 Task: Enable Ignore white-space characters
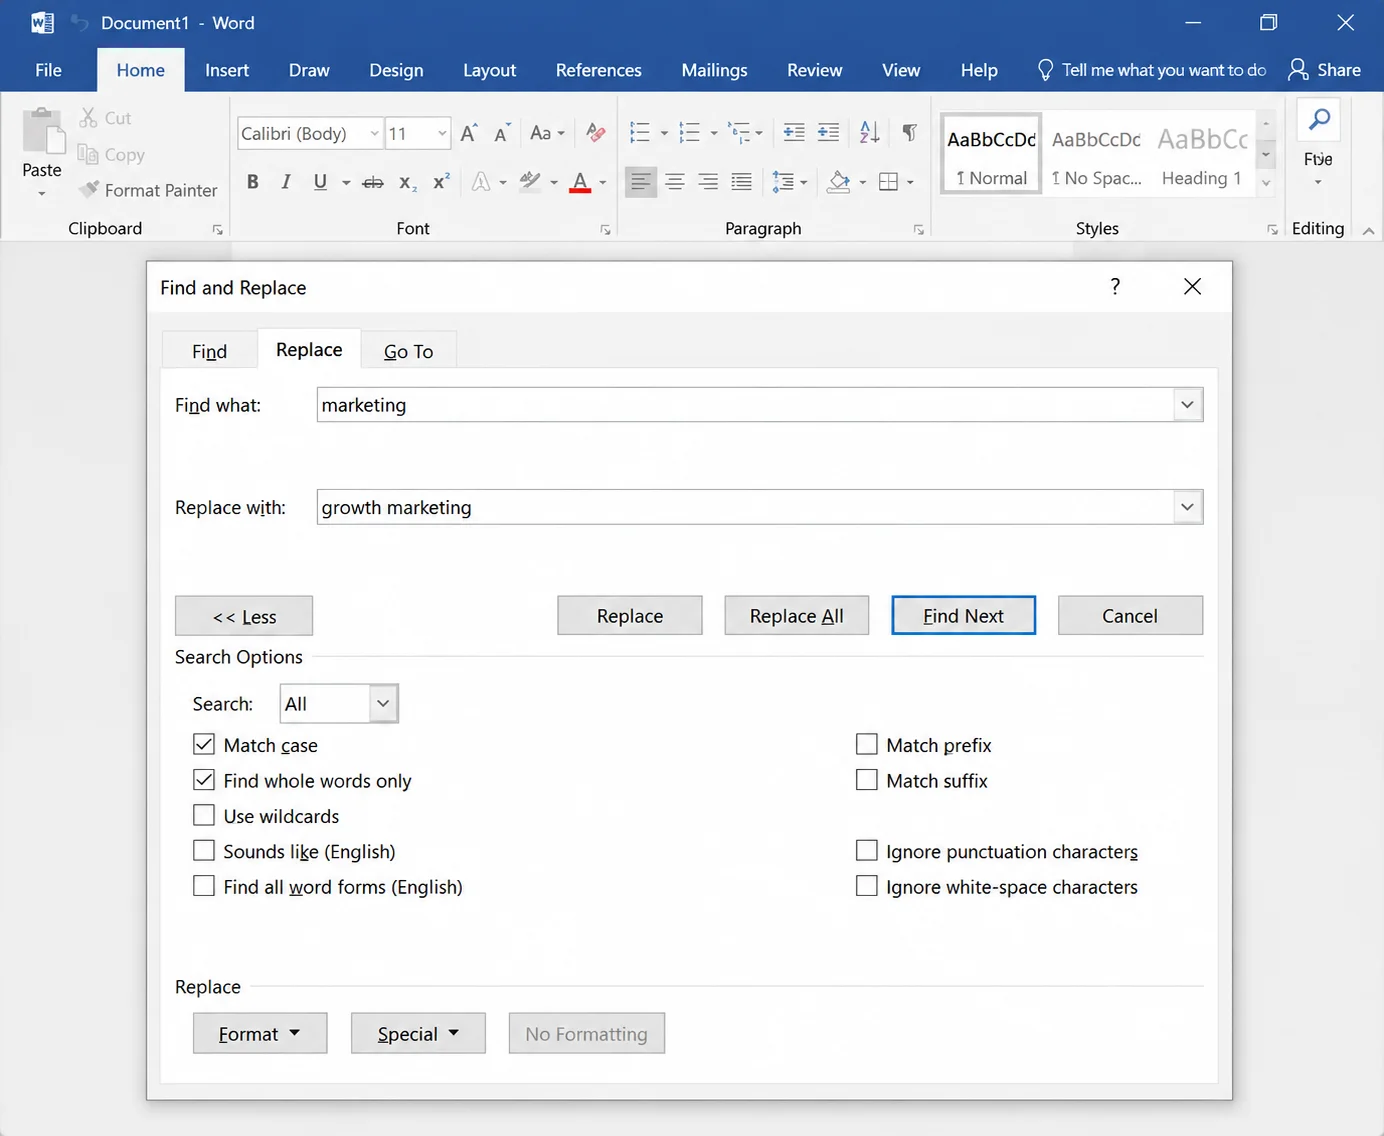[x=867, y=886]
